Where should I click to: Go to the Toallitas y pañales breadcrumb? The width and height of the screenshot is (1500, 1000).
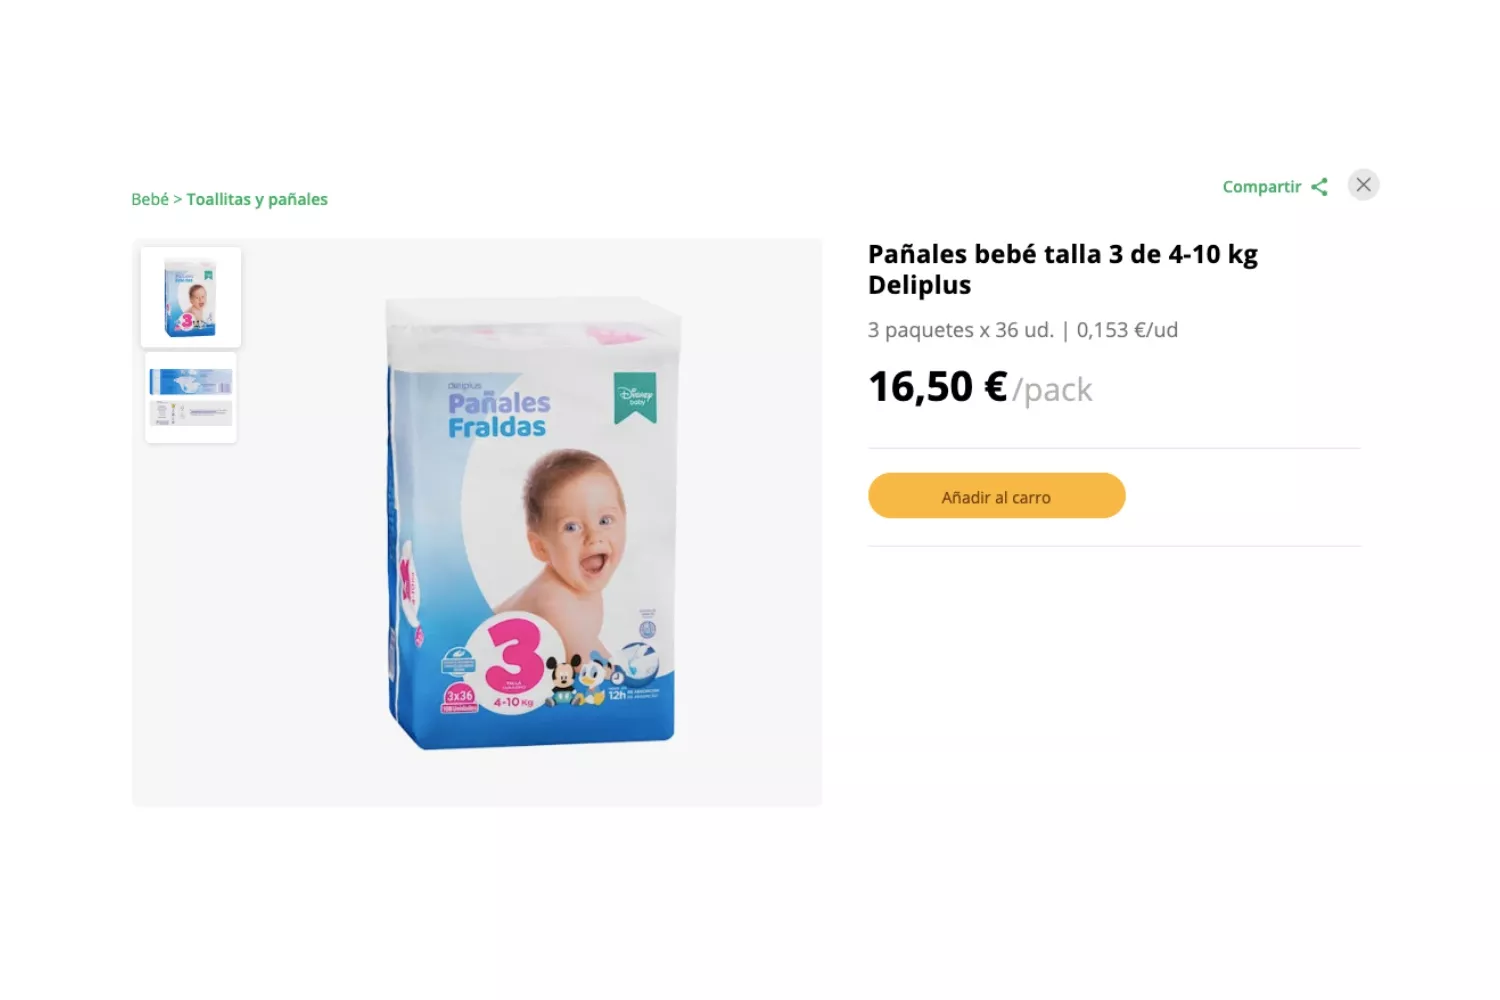coord(257,199)
